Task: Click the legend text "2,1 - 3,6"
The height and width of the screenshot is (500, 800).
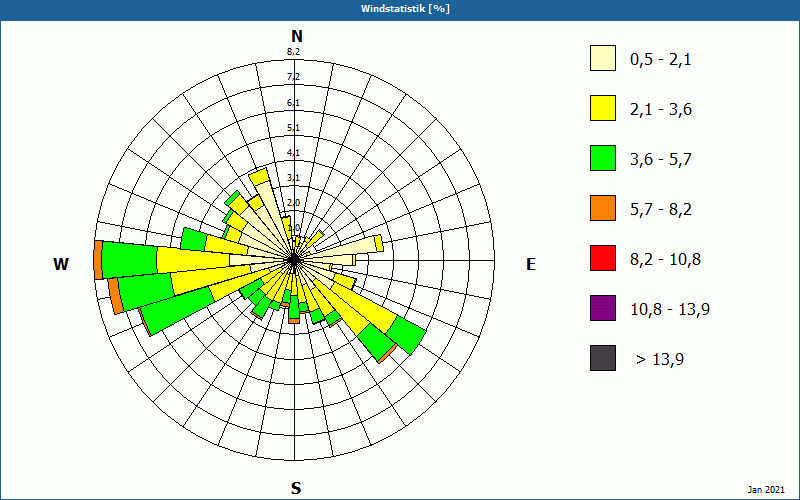Action: [661, 110]
